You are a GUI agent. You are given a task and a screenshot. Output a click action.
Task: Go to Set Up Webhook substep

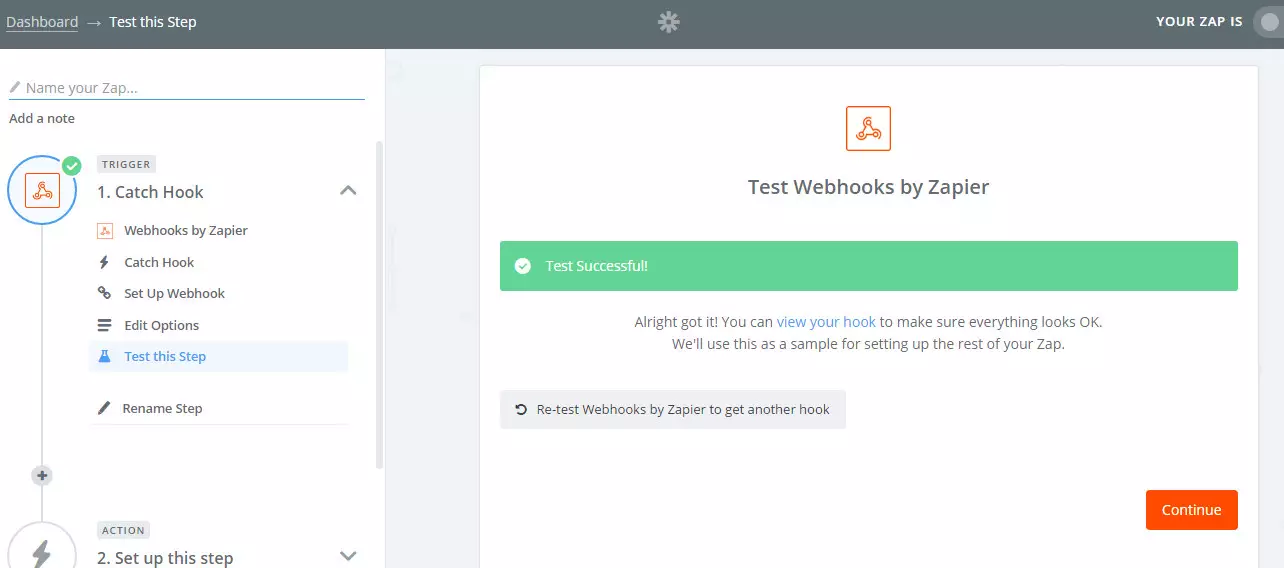175,293
